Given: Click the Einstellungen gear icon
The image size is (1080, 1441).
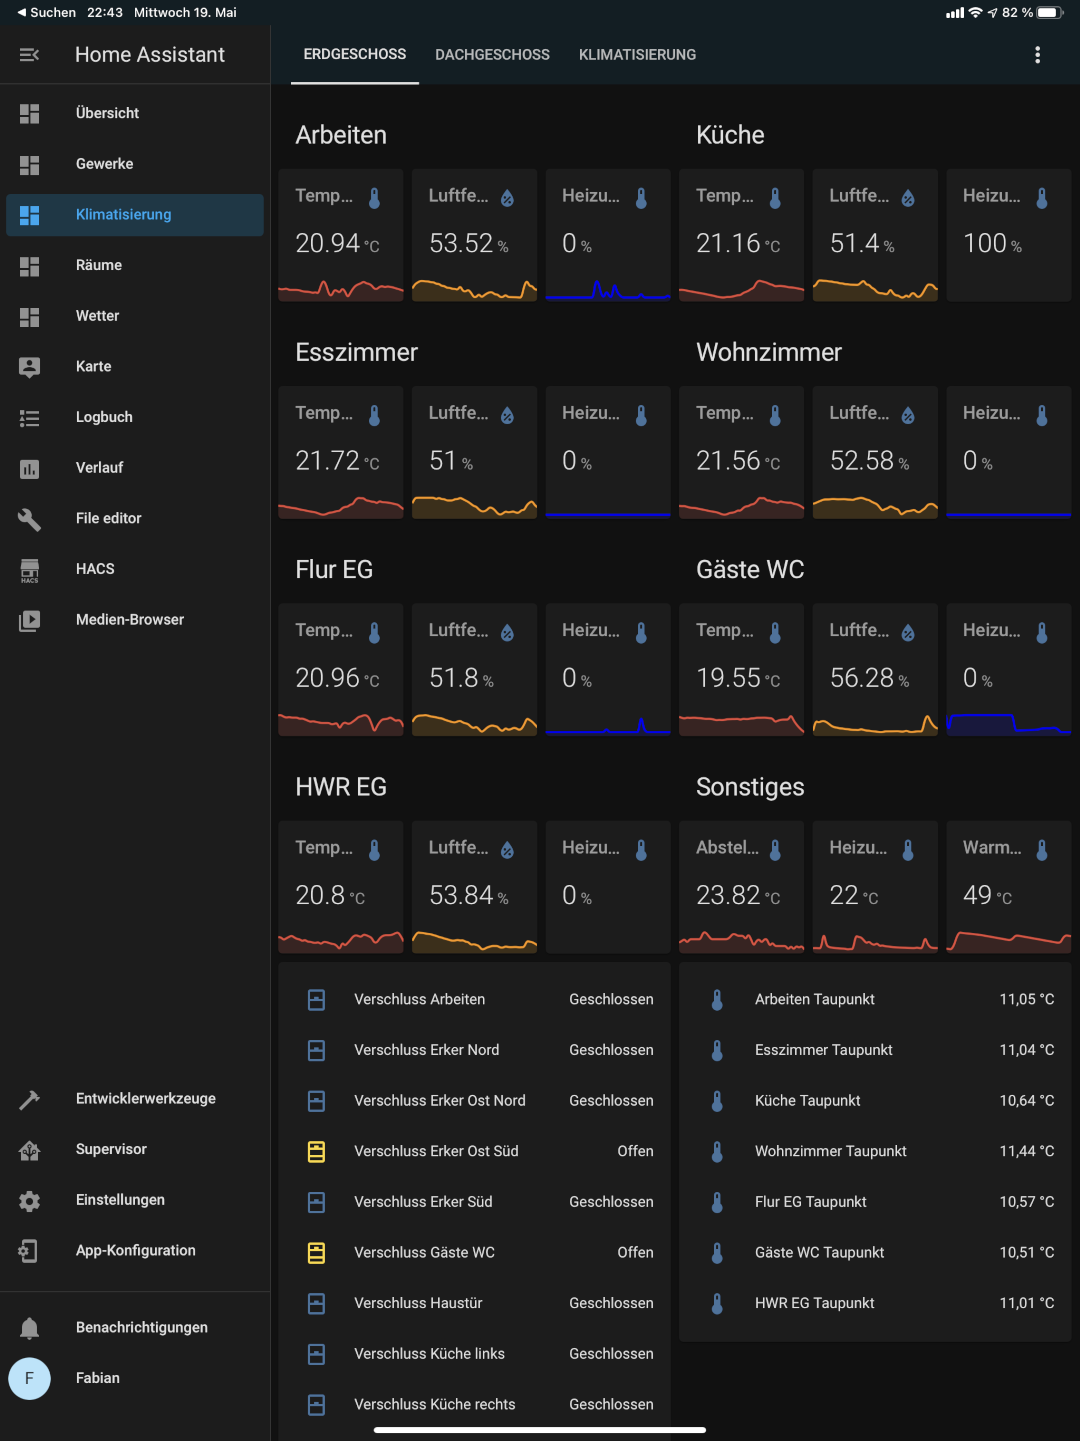Looking at the screenshot, I should pyautogui.click(x=29, y=1200).
